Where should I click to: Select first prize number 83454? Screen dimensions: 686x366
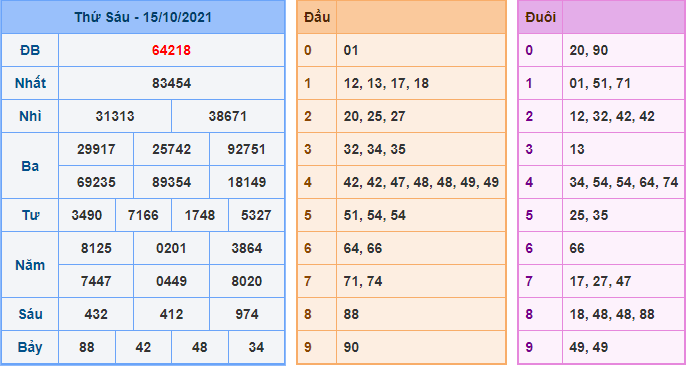[x=172, y=83]
